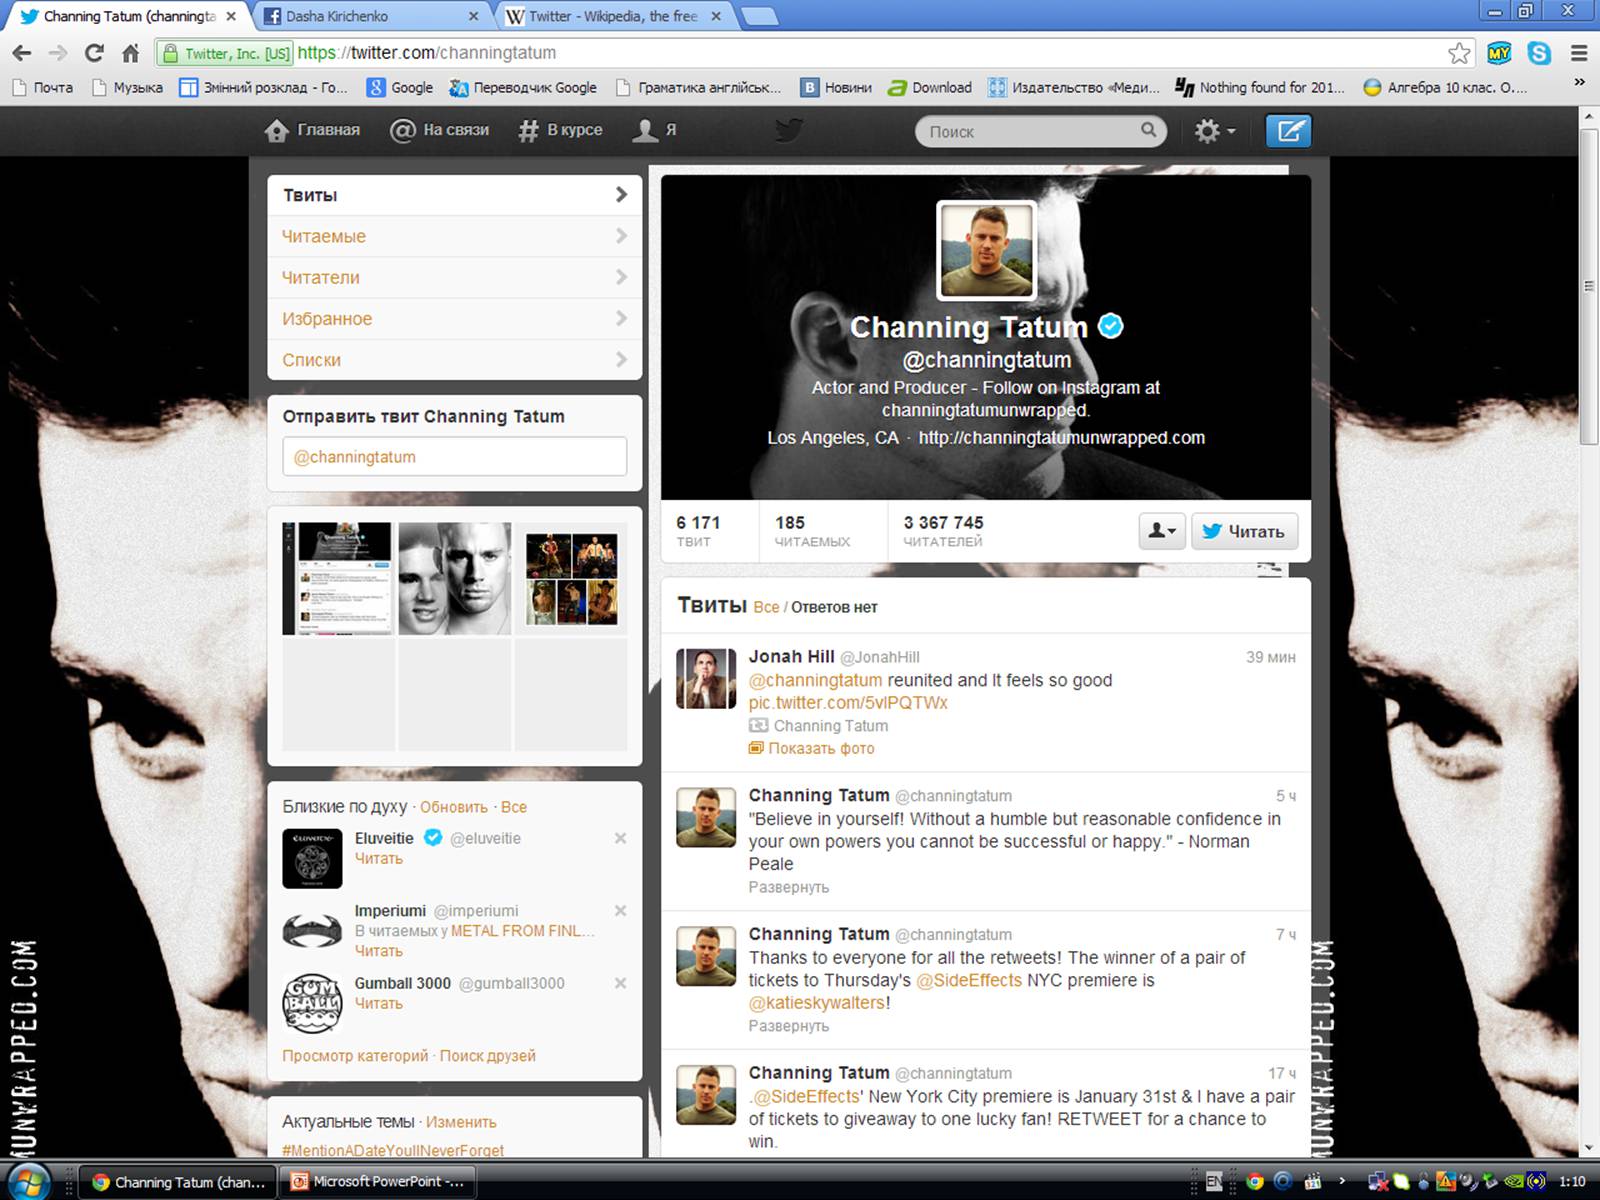Open the Главная home tab

point(312,130)
